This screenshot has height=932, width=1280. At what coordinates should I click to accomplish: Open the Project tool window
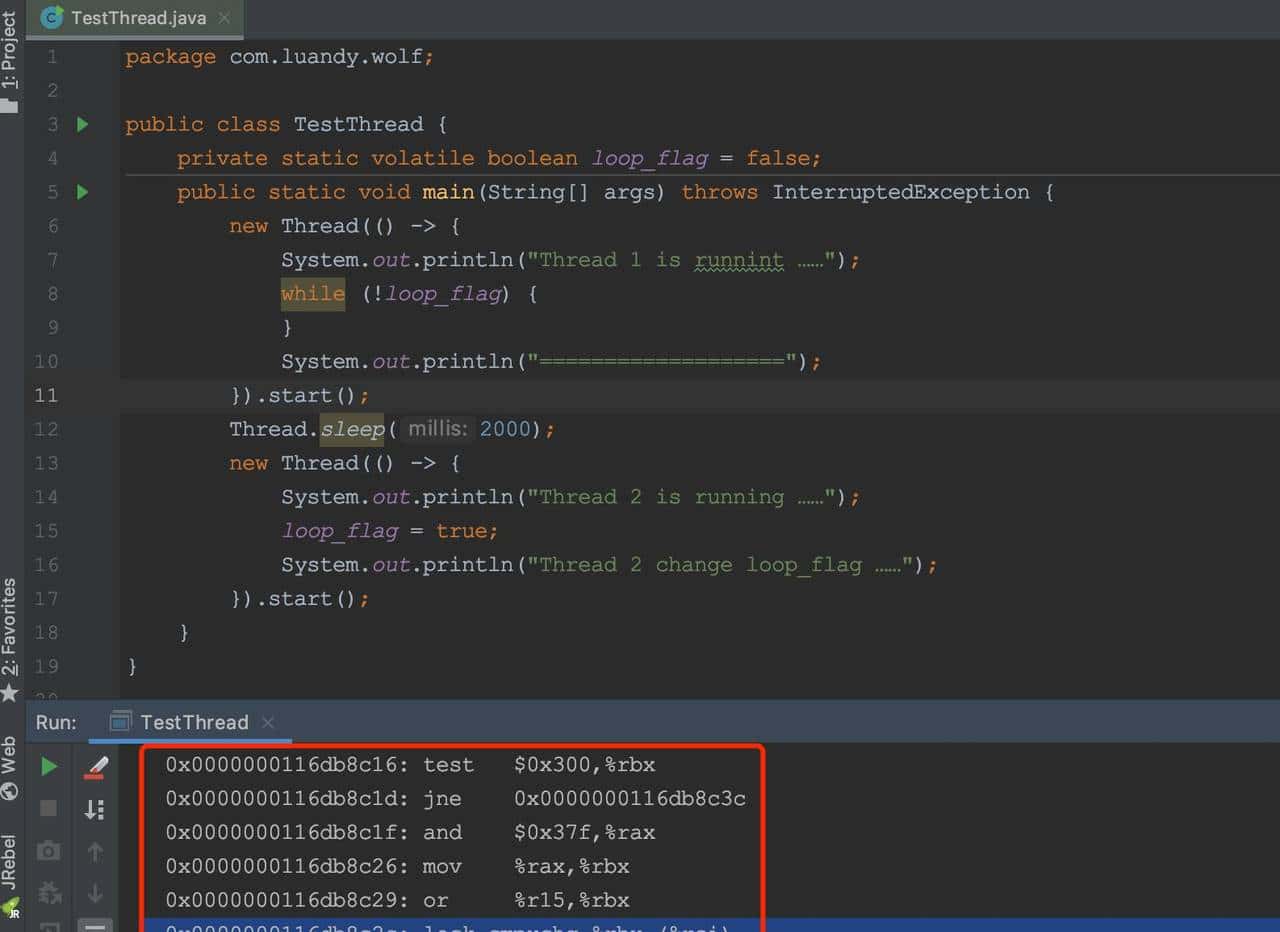point(10,60)
